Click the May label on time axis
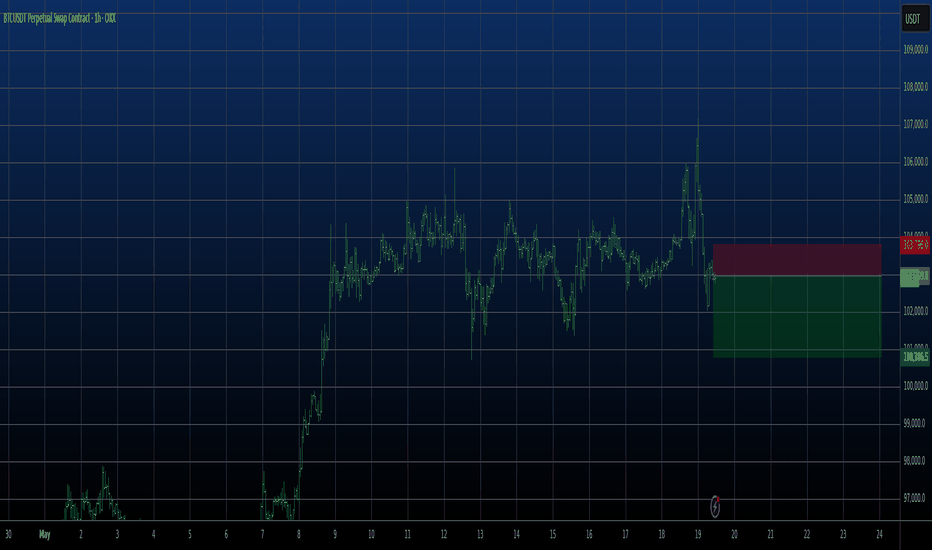Viewport: 932px width, 550px height. [45, 535]
